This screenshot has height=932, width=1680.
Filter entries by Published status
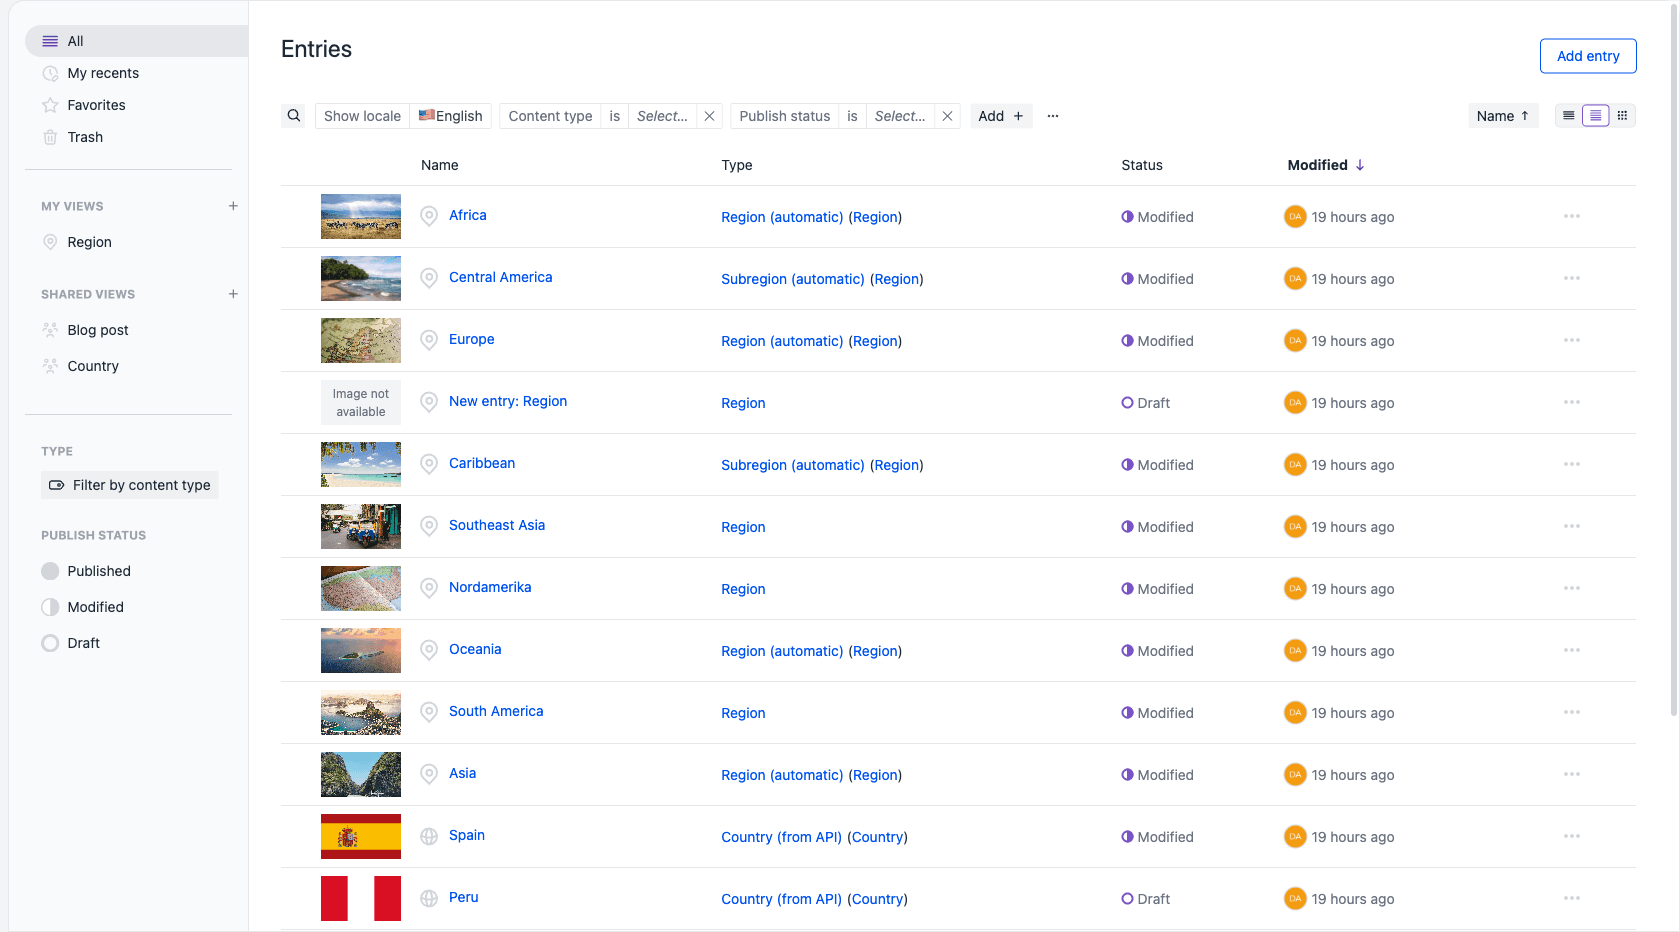pos(86,571)
